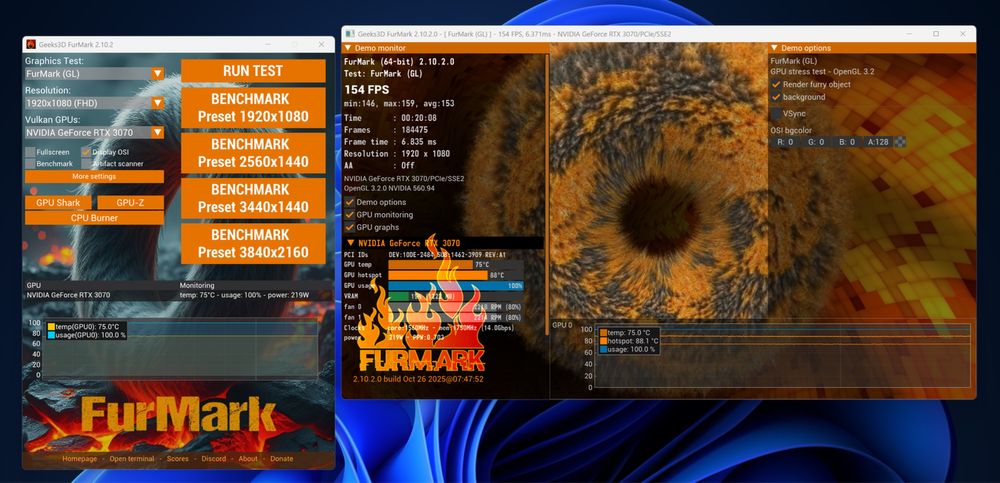The width and height of the screenshot is (1000, 483).
Task: Click the "Frames : 184475" line
Action: tap(384, 130)
